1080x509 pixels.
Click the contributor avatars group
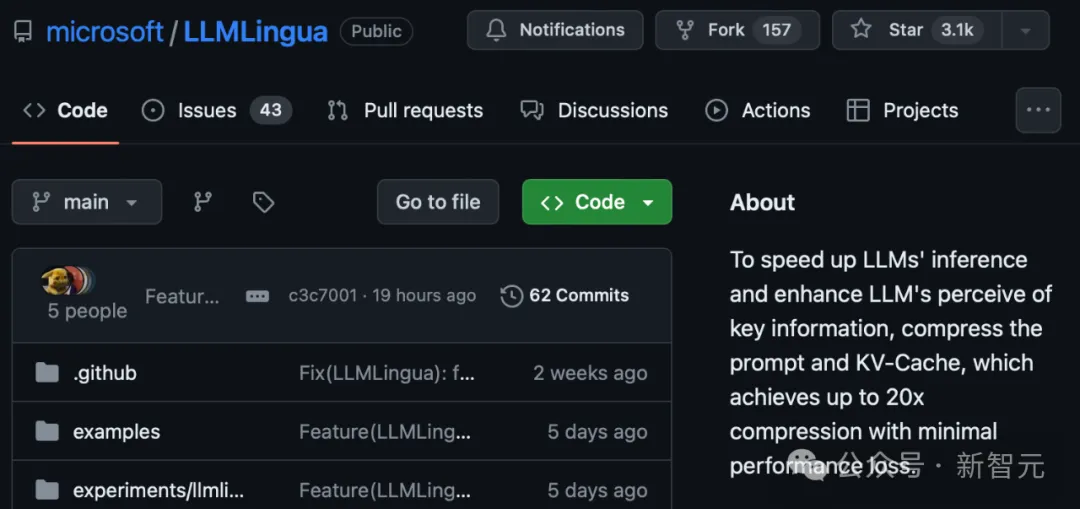pyautogui.click(x=68, y=281)
